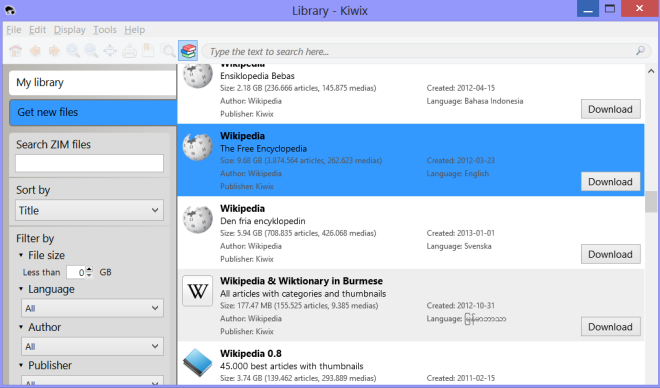Screen dimensions: 660x388
Task: Click 'Language: English' text
Action: click(458, 173)
